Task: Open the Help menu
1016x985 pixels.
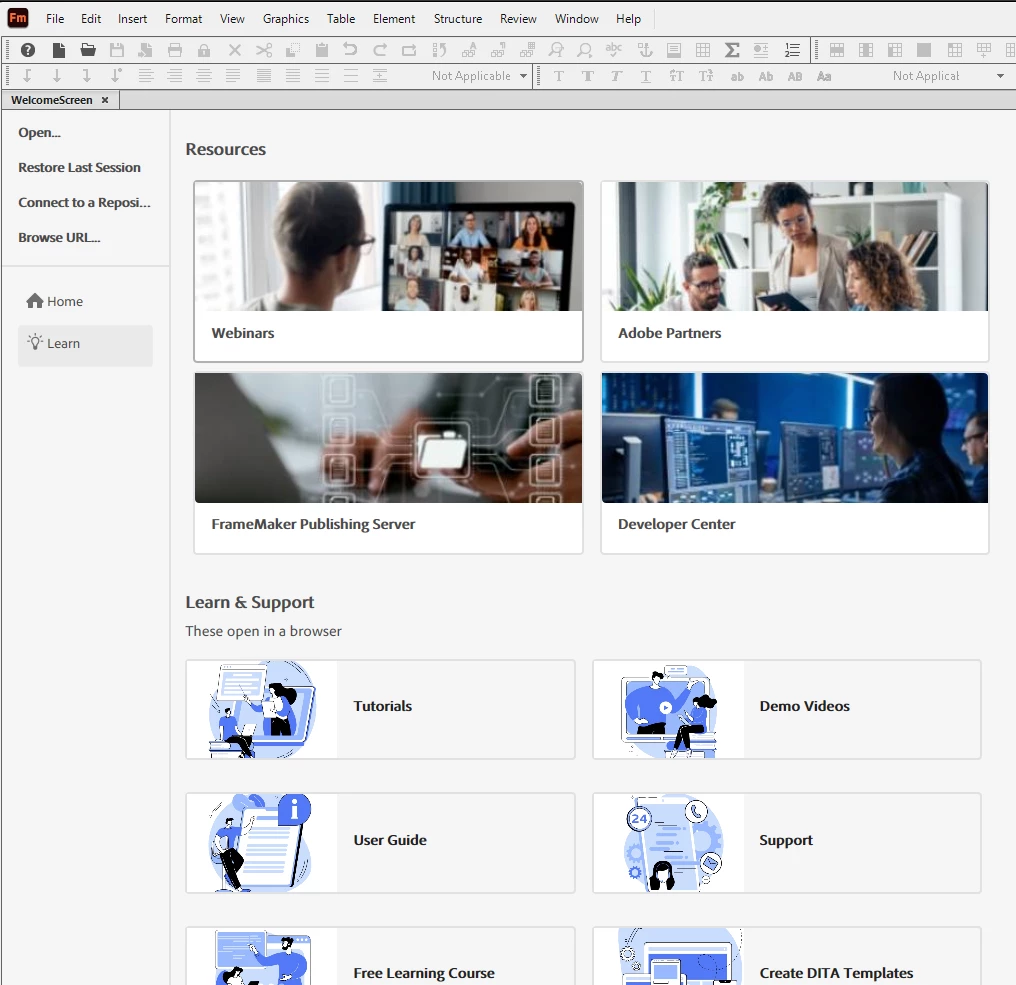Action: click(628, 19)
